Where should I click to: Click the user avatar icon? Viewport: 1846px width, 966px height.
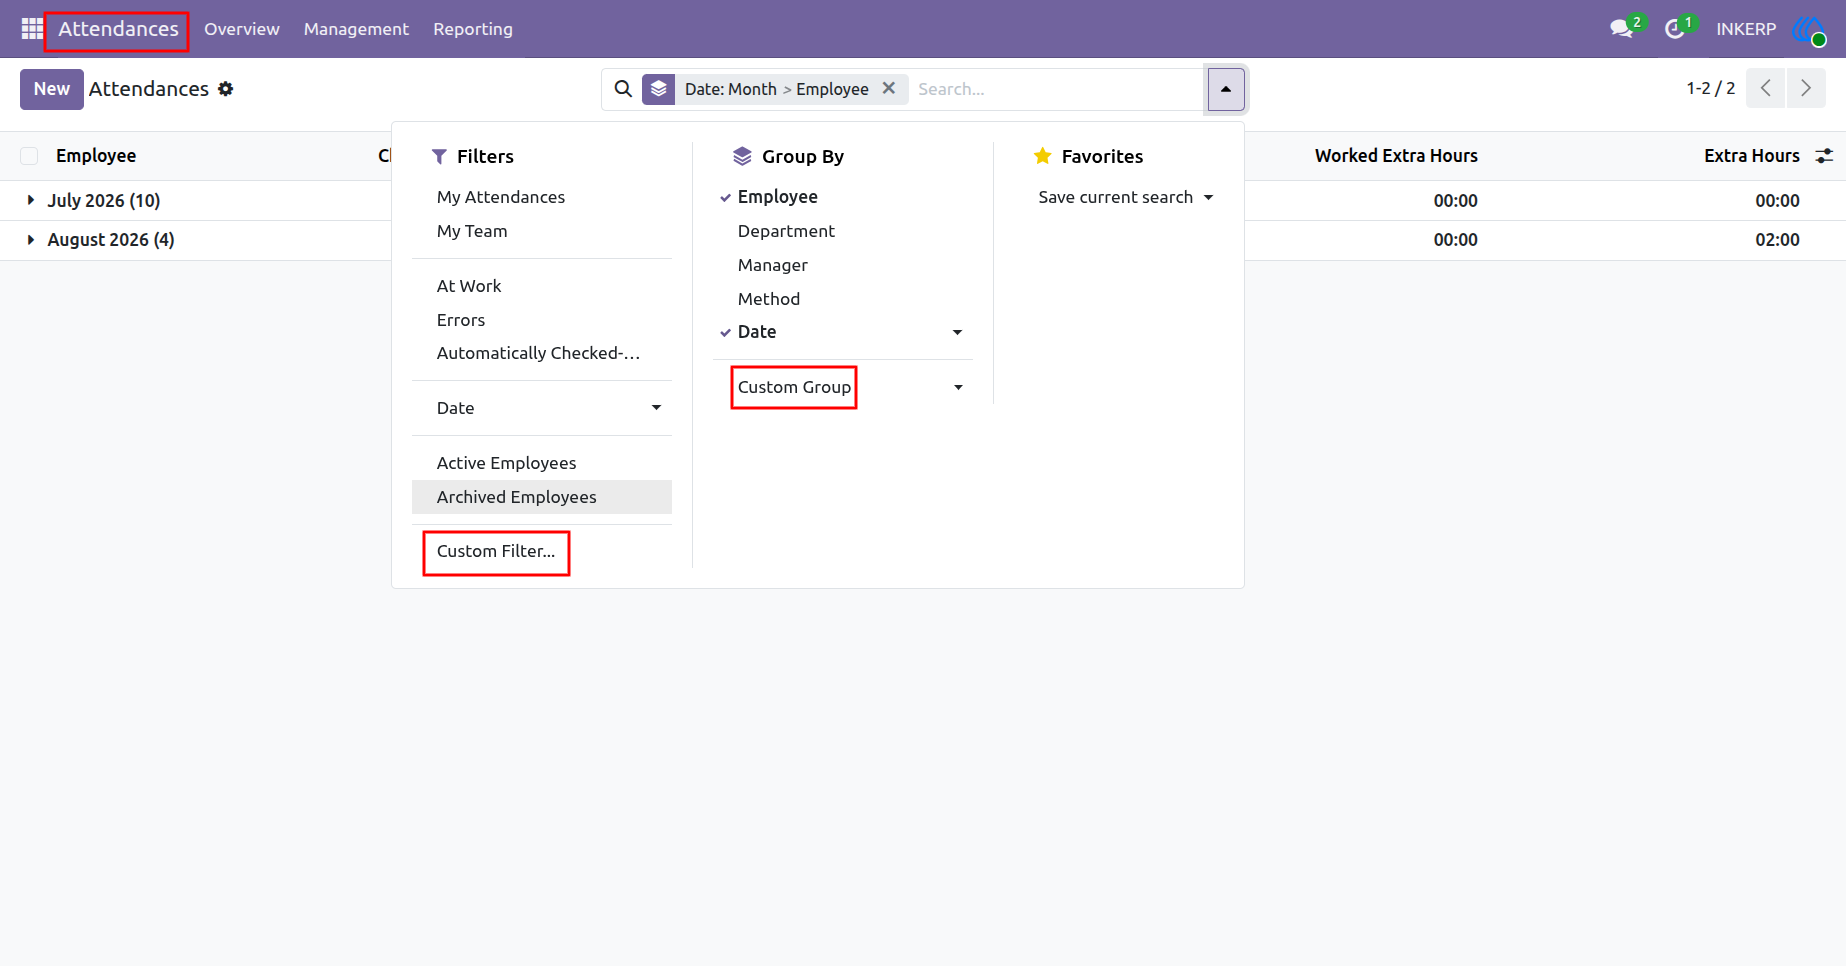1809,30
